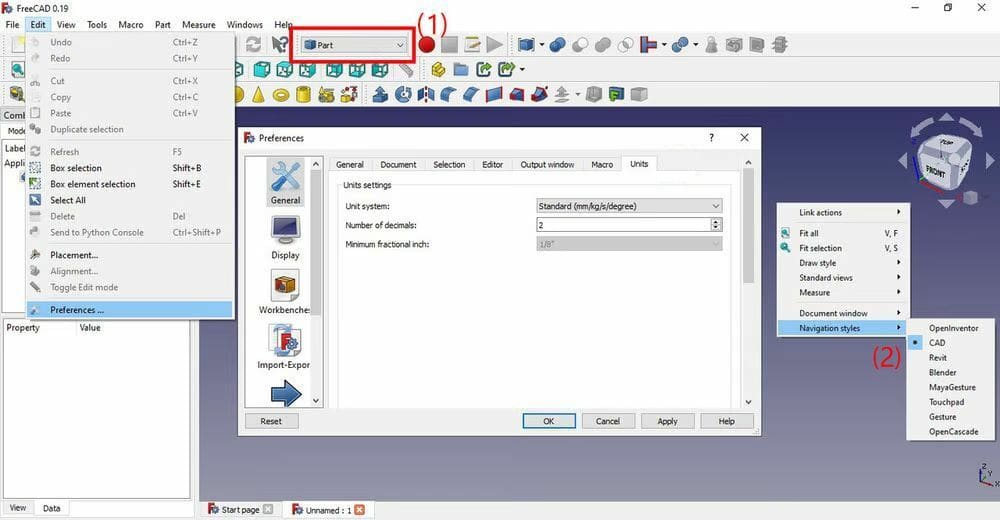1000x520 pixels.
Task: Click the Cross-sections icon
Action: click(779, 45)
